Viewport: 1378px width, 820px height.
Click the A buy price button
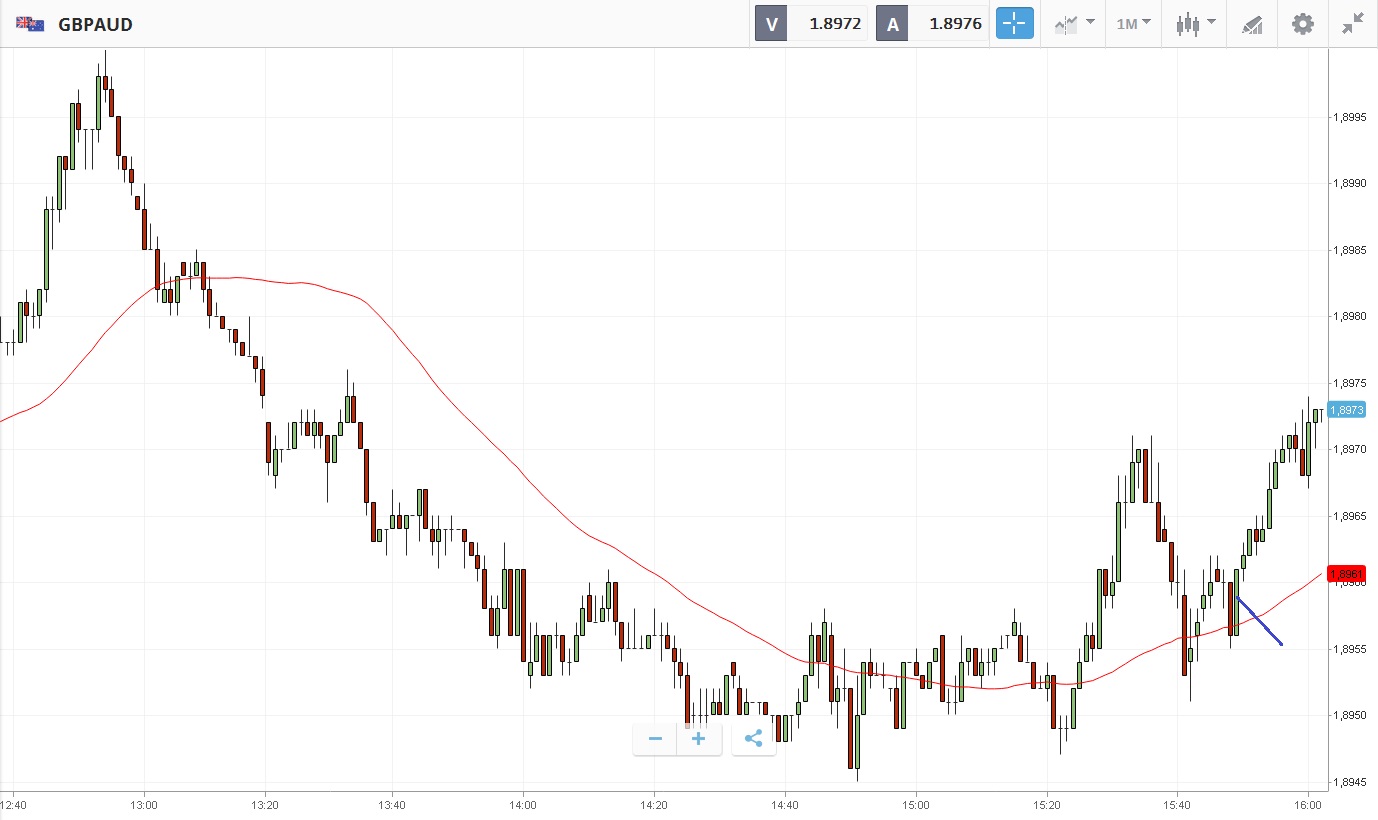(893, 24)
